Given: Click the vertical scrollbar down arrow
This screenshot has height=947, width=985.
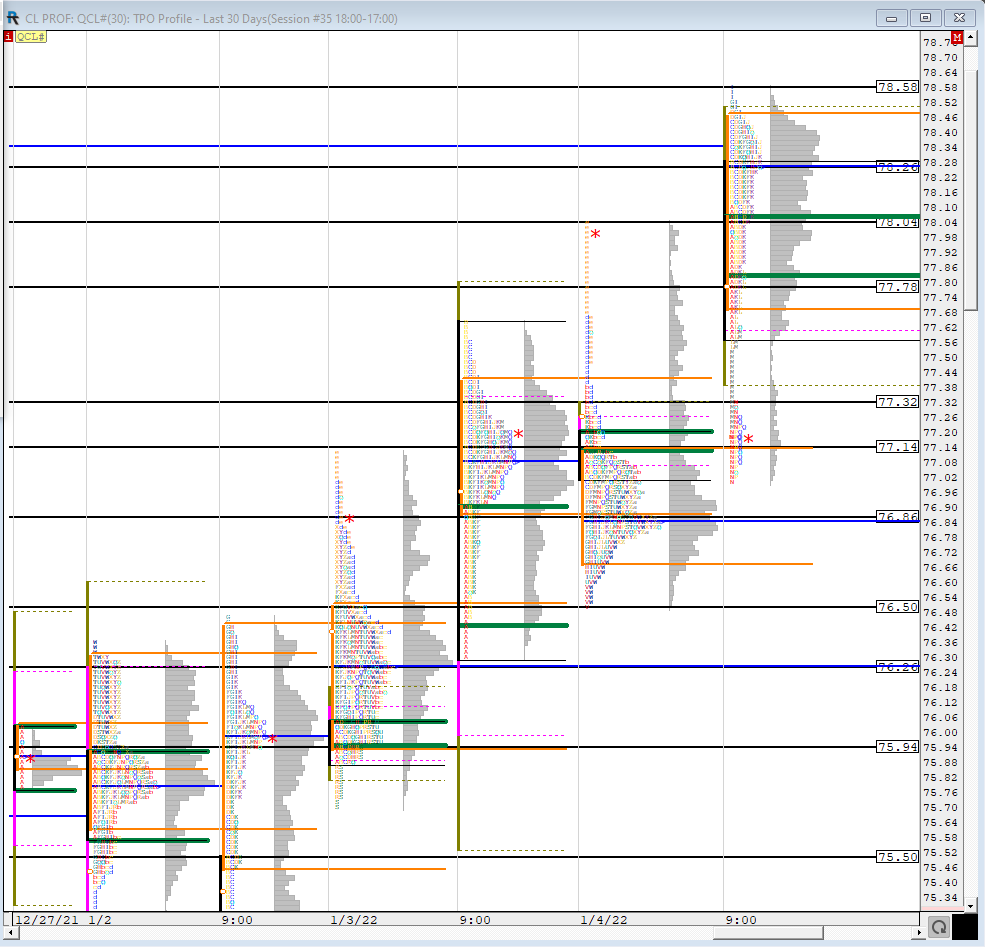Looking at the screenshot, I should click(971, 906).
